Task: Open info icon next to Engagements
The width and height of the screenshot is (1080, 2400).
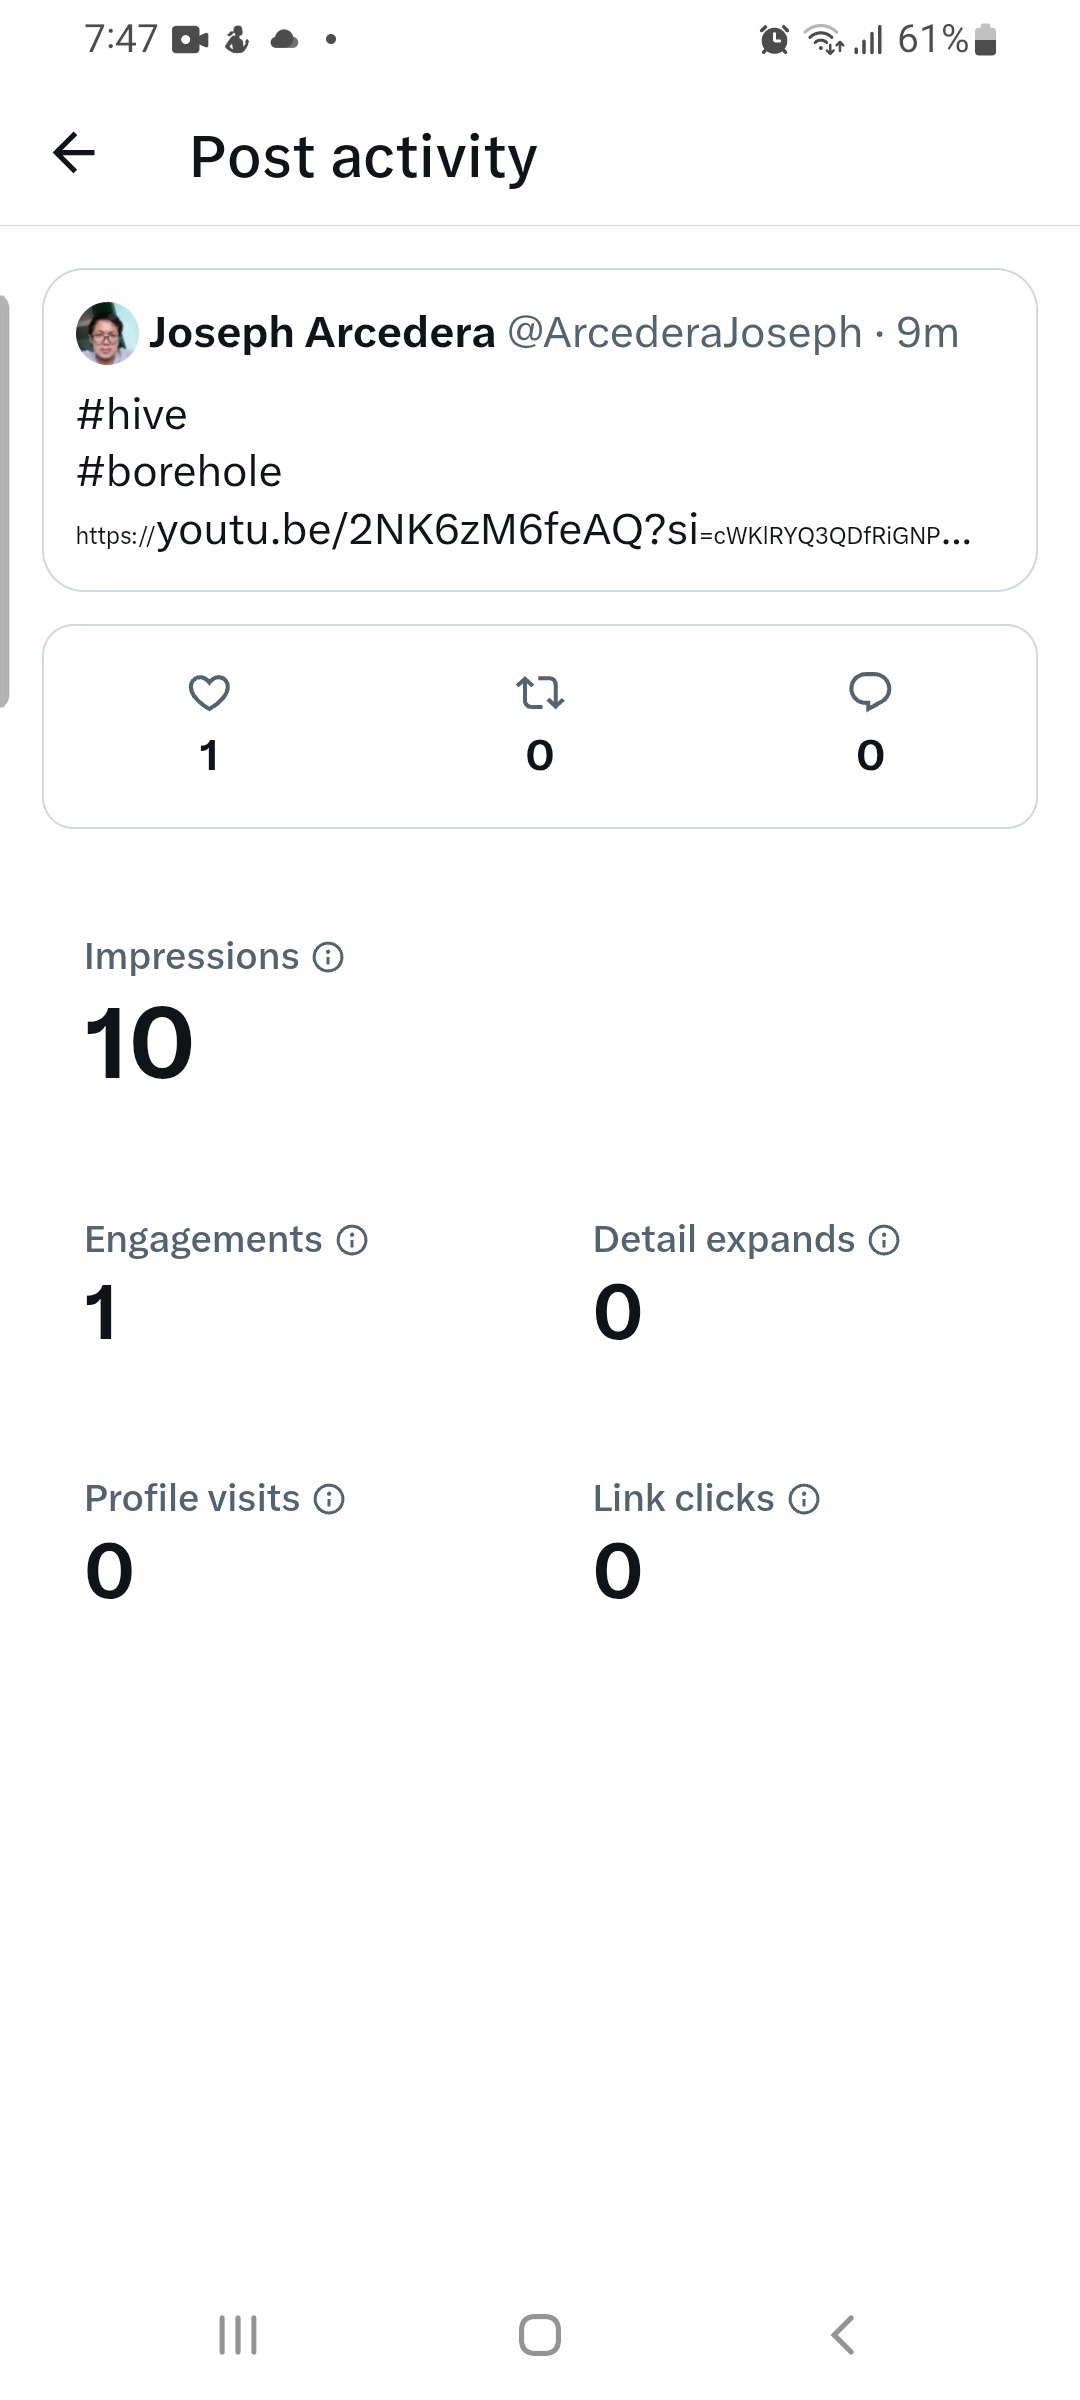Action: coord(352,1240)
